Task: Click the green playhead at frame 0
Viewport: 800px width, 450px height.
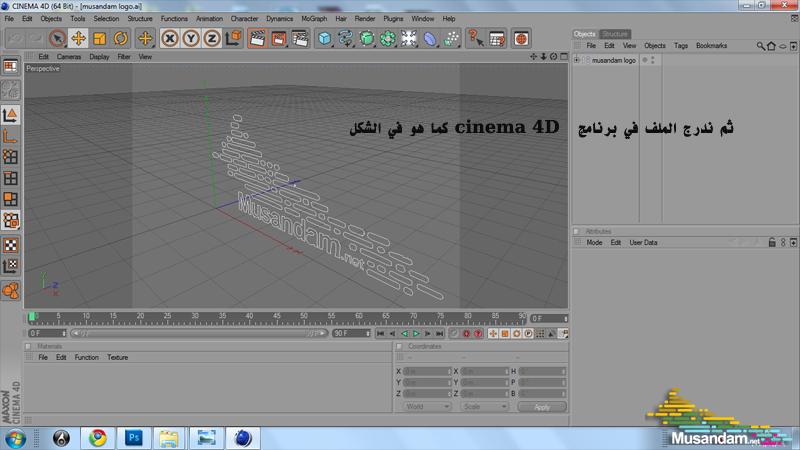Action: pyautogui.click(x=32, y=317)
